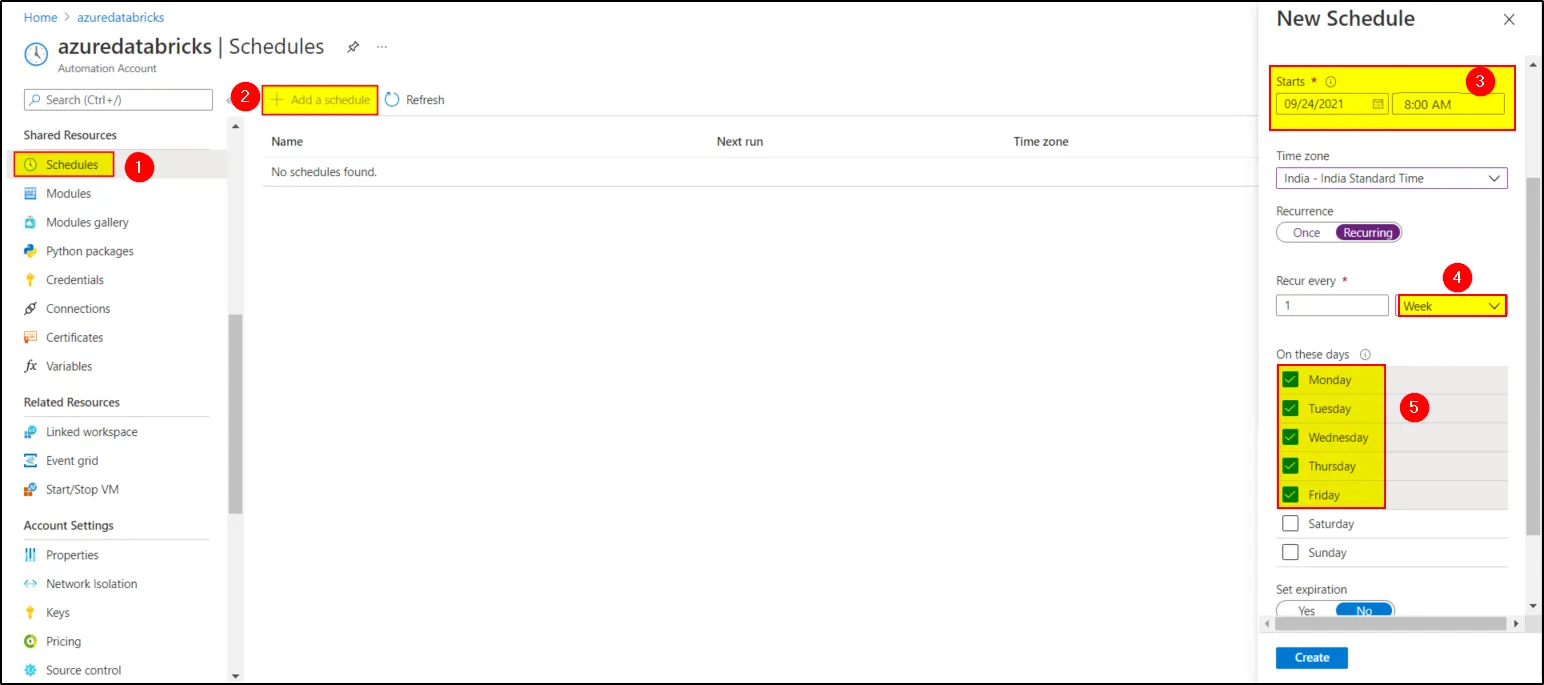Collapse the sidebar with chevron button
The image size is (1544, 685).
(228, 100)
